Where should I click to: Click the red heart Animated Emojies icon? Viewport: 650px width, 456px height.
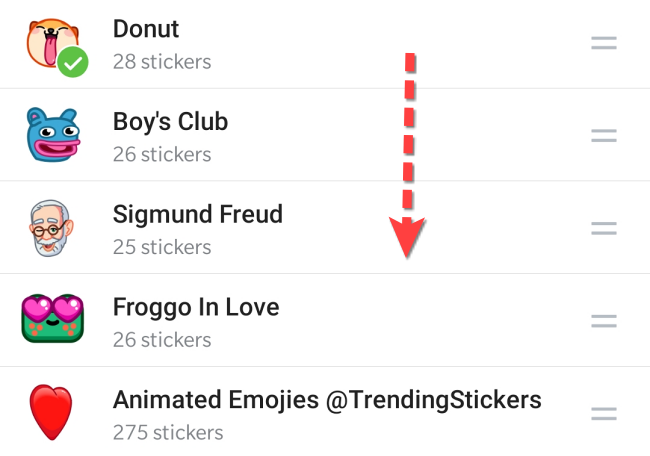[x=51, y=413]
